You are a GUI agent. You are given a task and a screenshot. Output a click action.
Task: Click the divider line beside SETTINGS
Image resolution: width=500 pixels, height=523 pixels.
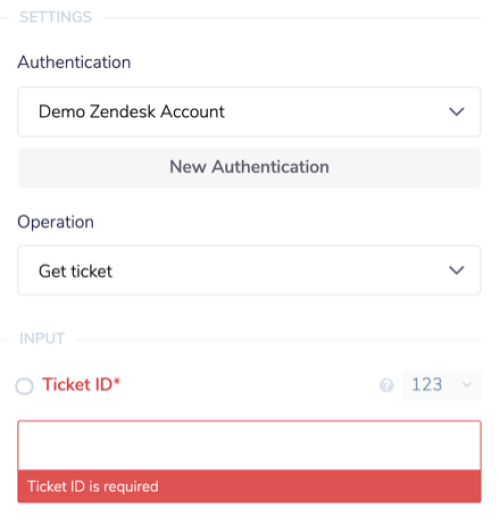[x=292, y=18]
